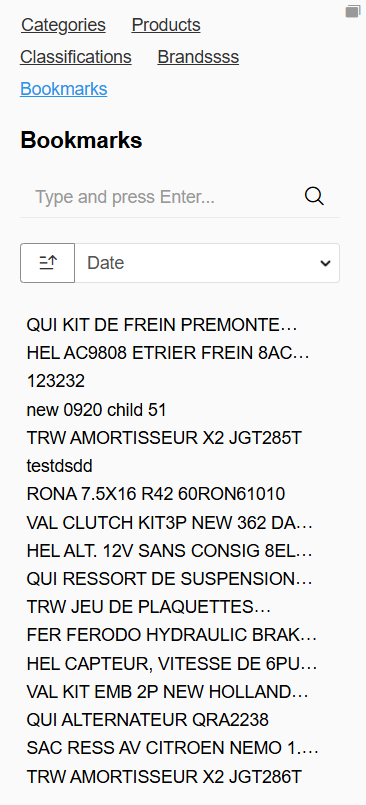366x805 pixels.
Task: Select the testdsdd bookmark
Action: pos(60,466)
